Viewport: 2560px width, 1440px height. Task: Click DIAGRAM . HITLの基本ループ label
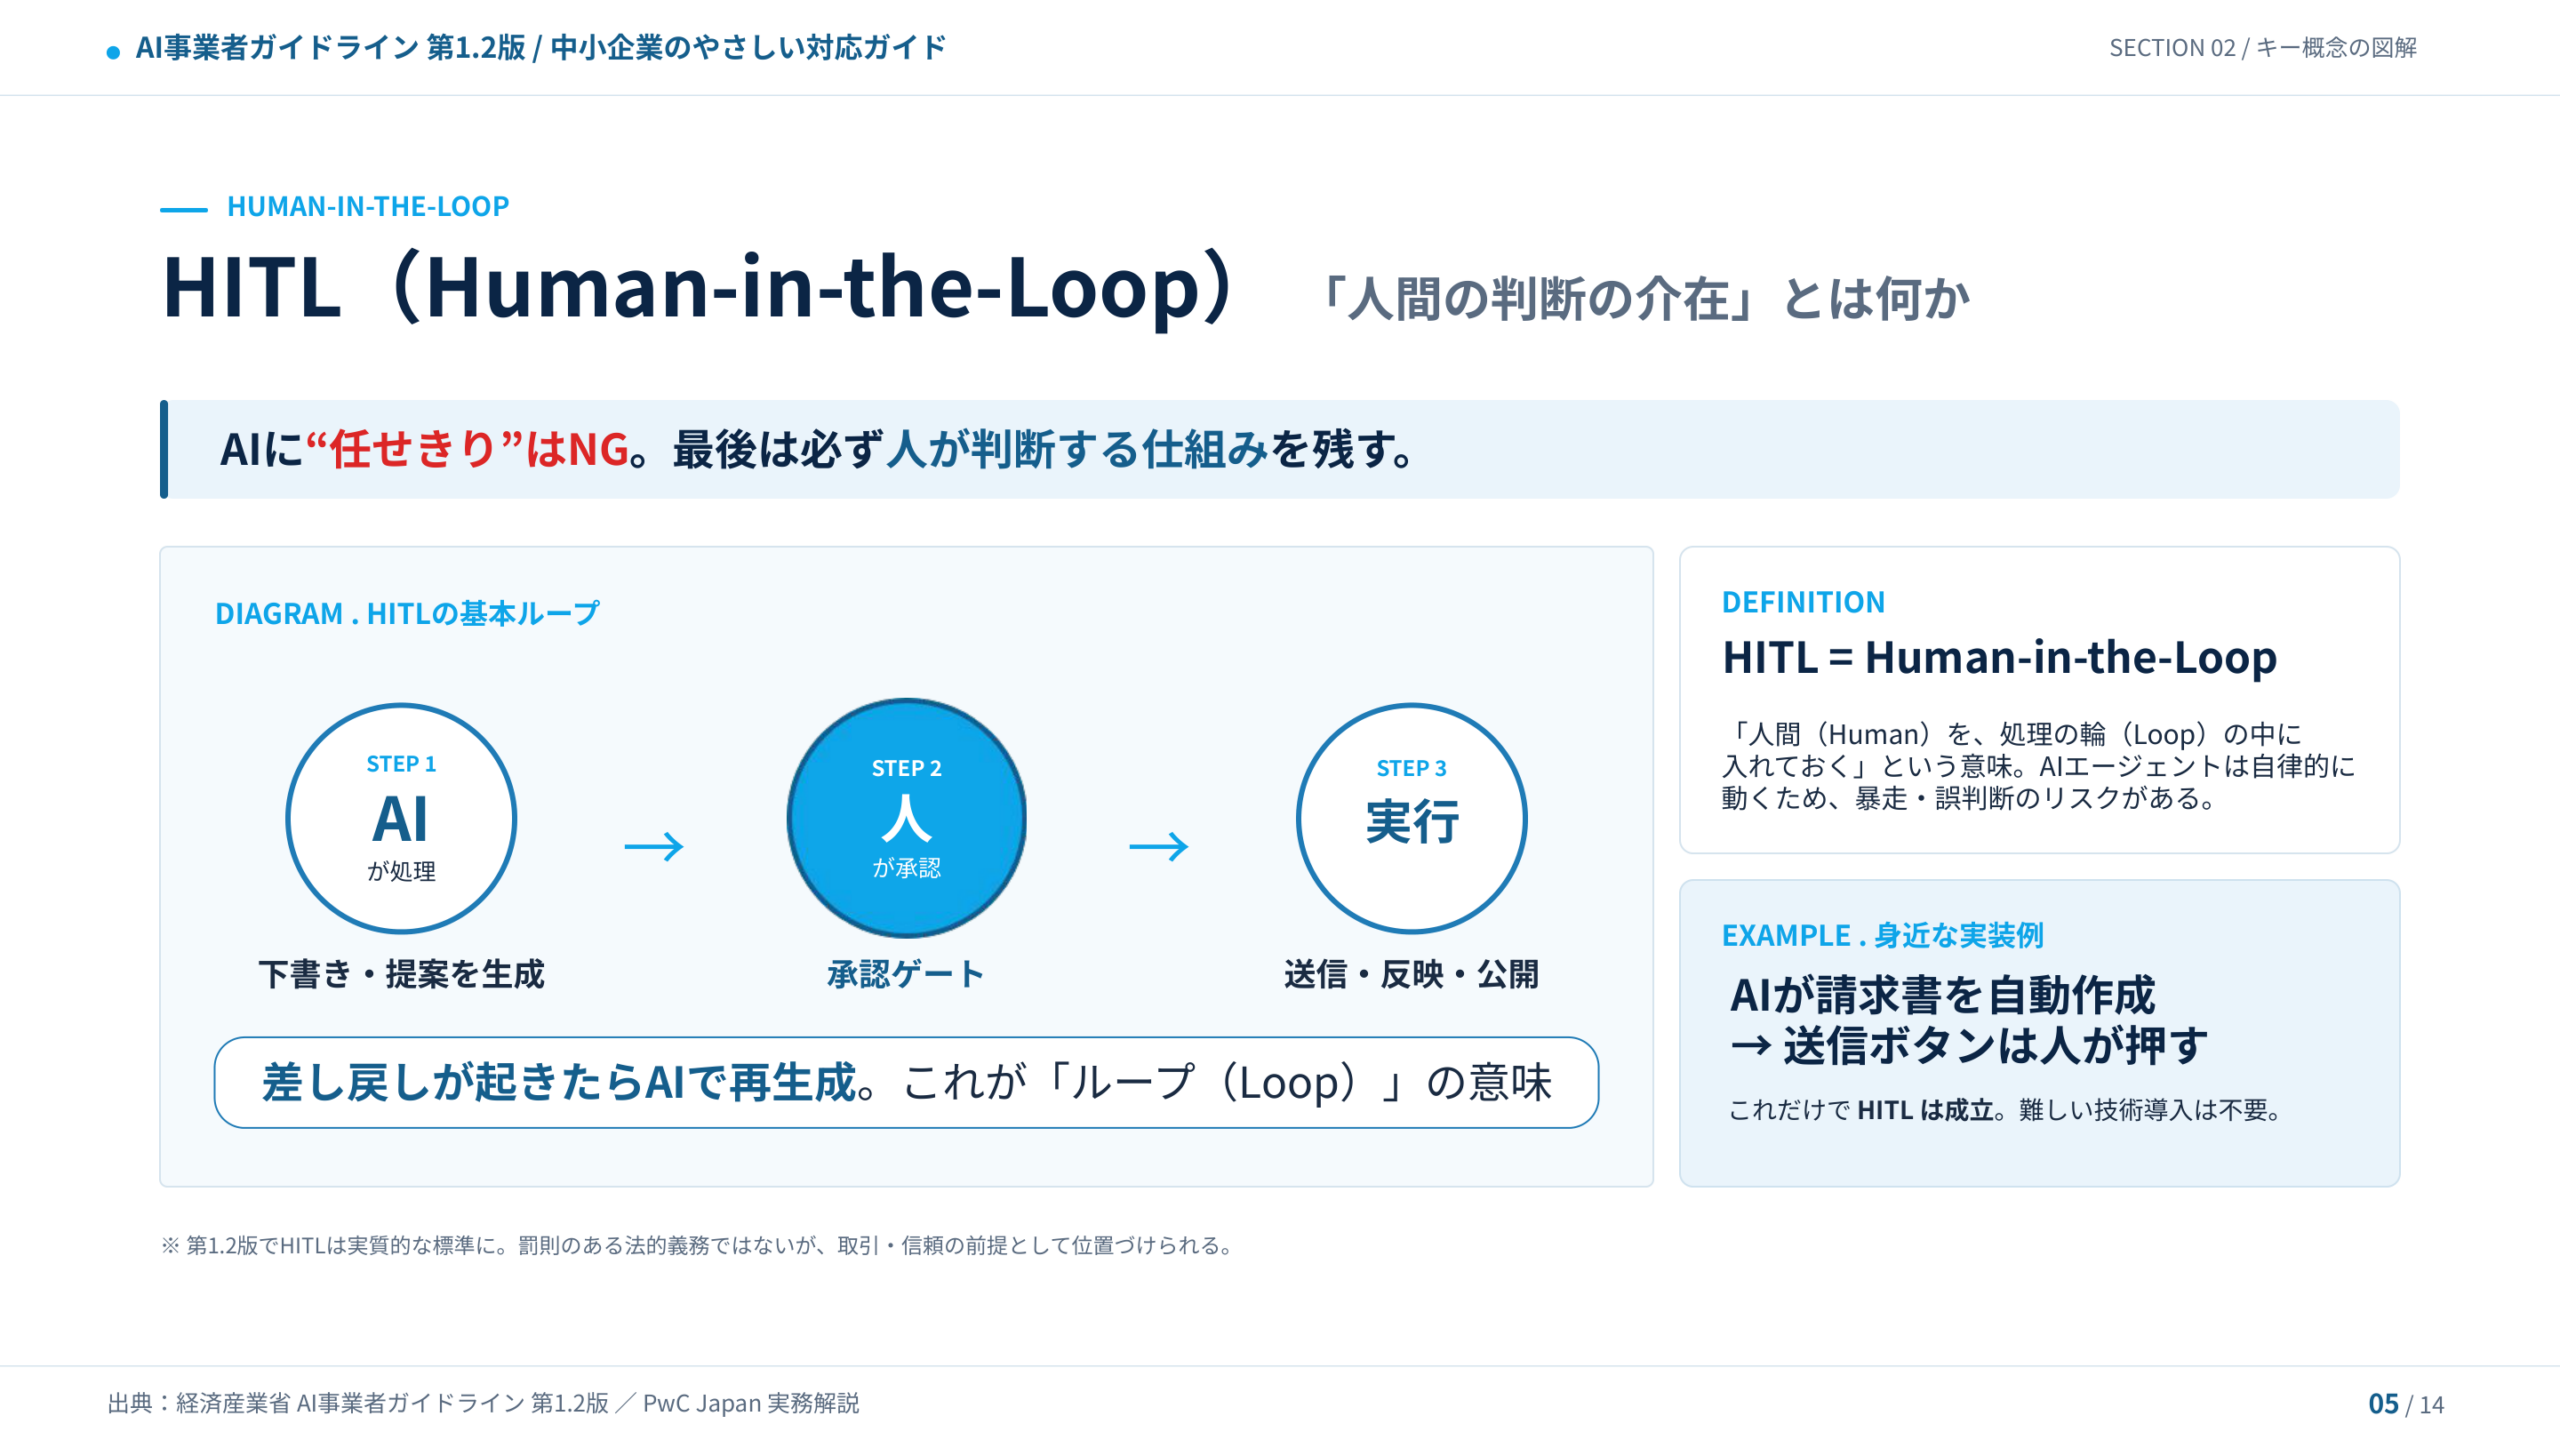pos(407,613)
